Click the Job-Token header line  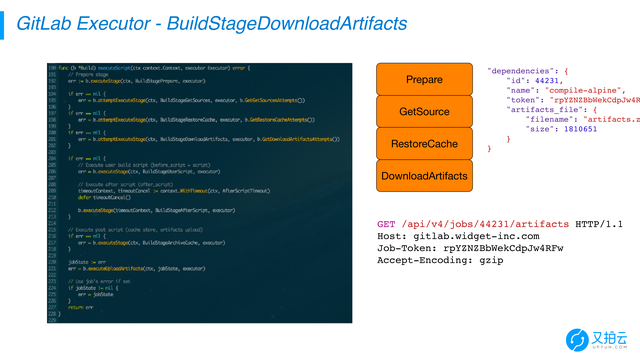tap(470, 248)
